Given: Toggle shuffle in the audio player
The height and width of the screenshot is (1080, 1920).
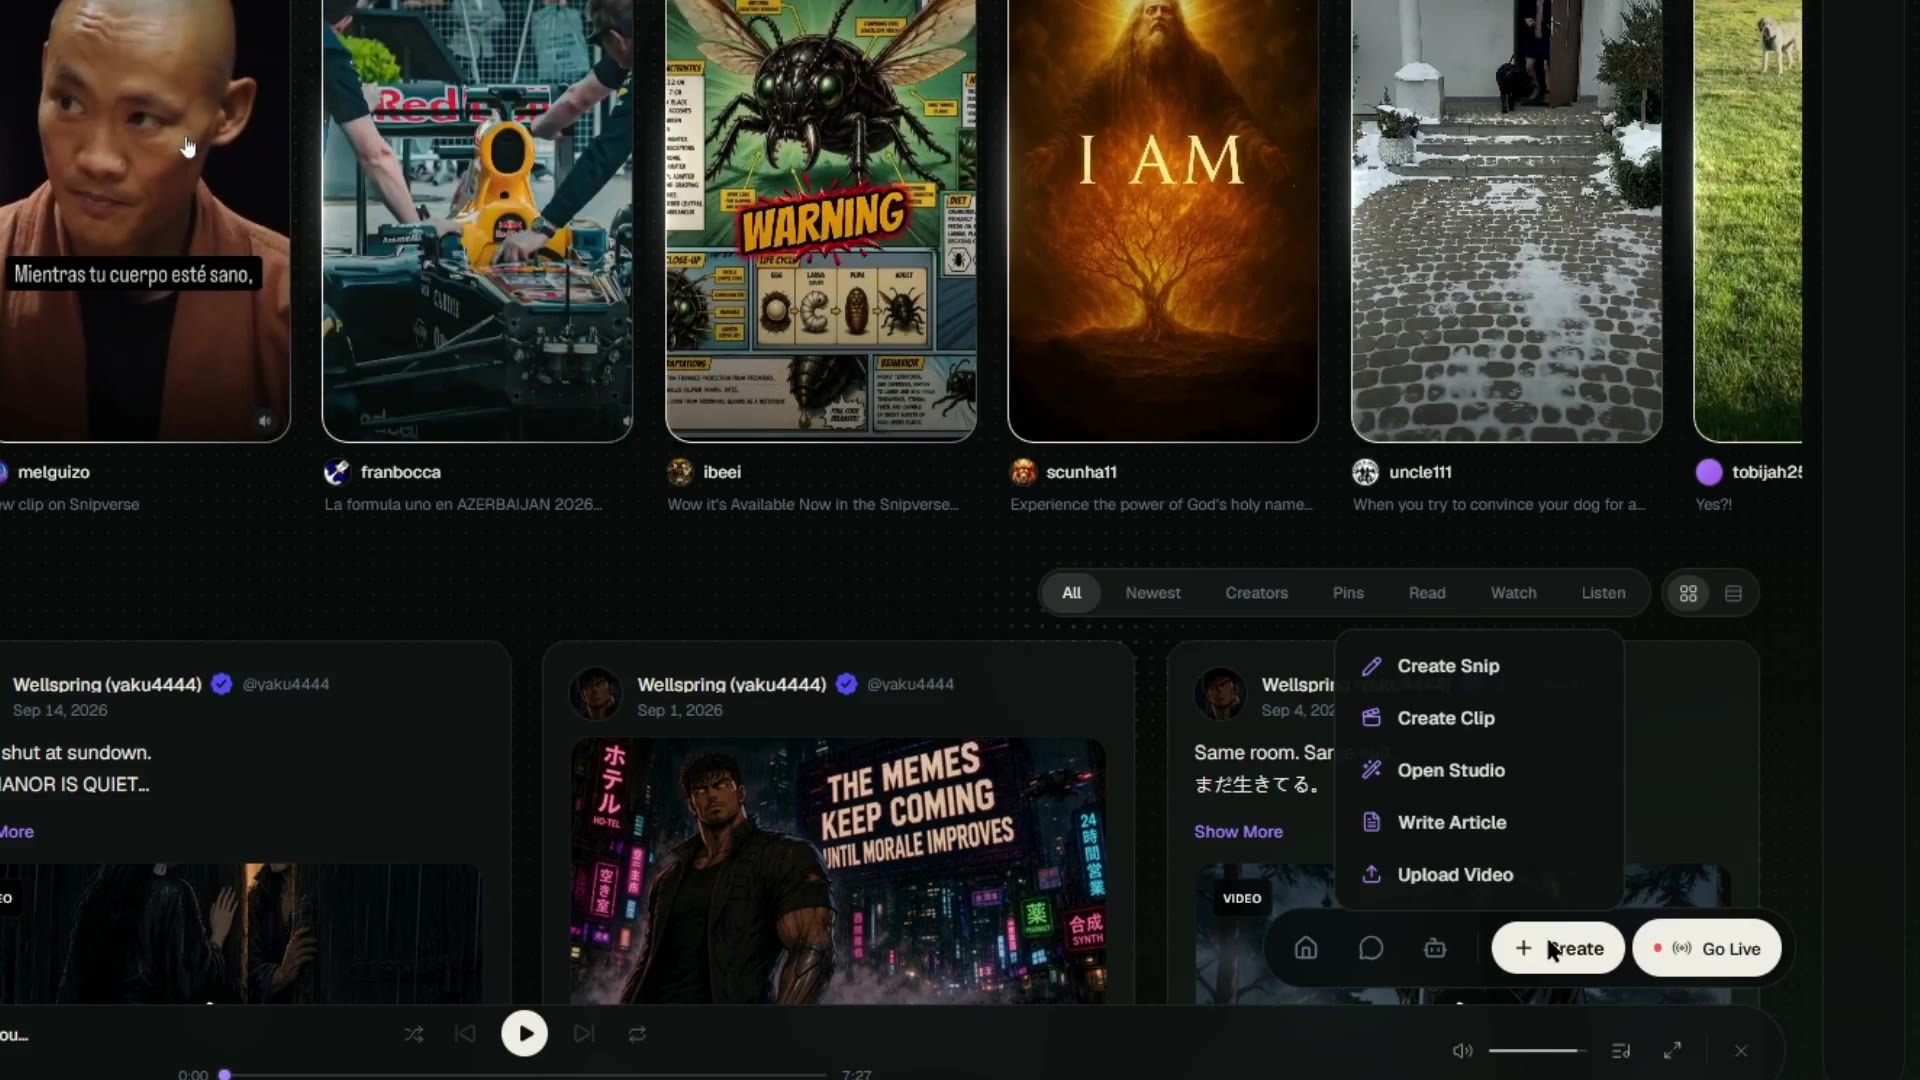Looking at the screenshot, I should coord(414,1034).
